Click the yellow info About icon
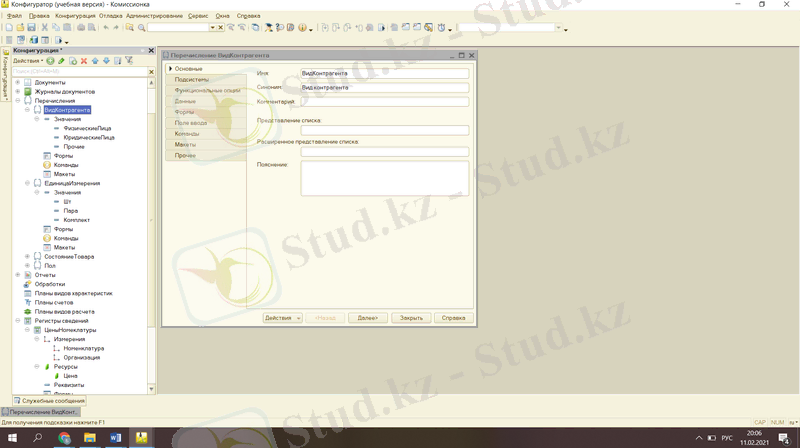The width and height of the screenshot is (800, 448). 302,28
